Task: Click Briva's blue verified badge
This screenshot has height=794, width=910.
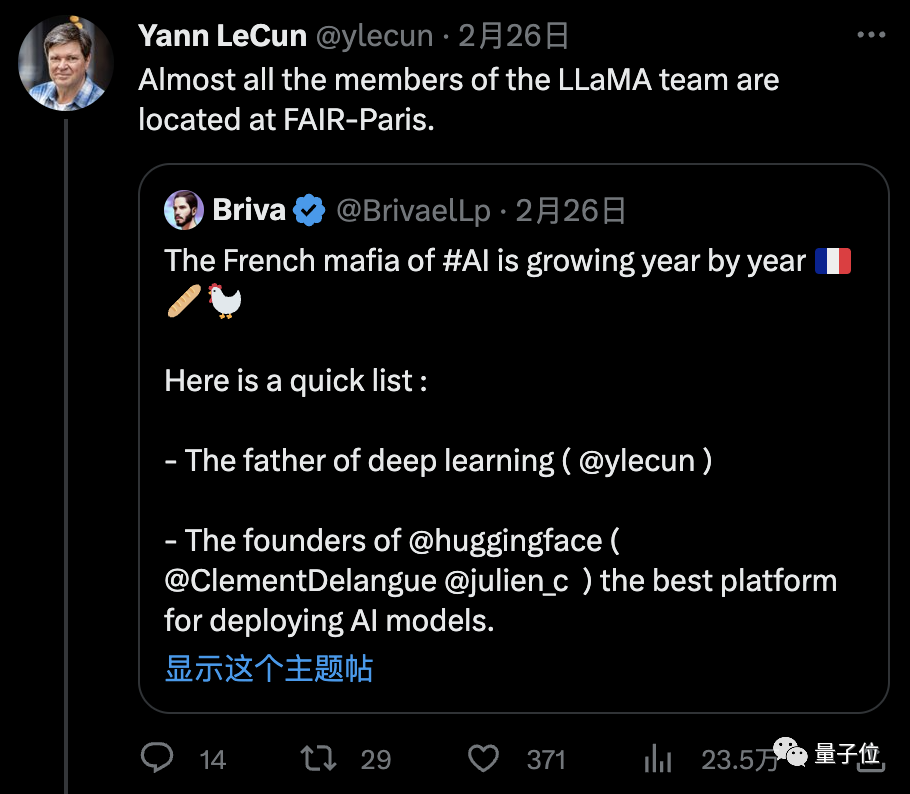Action: (x=310, y=210)
